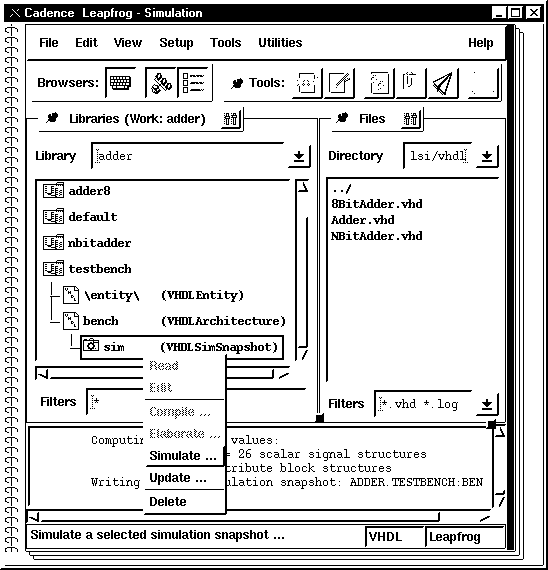
Task: Select NBitAdder.vhd in Files list
Action: pyautogui.click(x=377, y=236)
